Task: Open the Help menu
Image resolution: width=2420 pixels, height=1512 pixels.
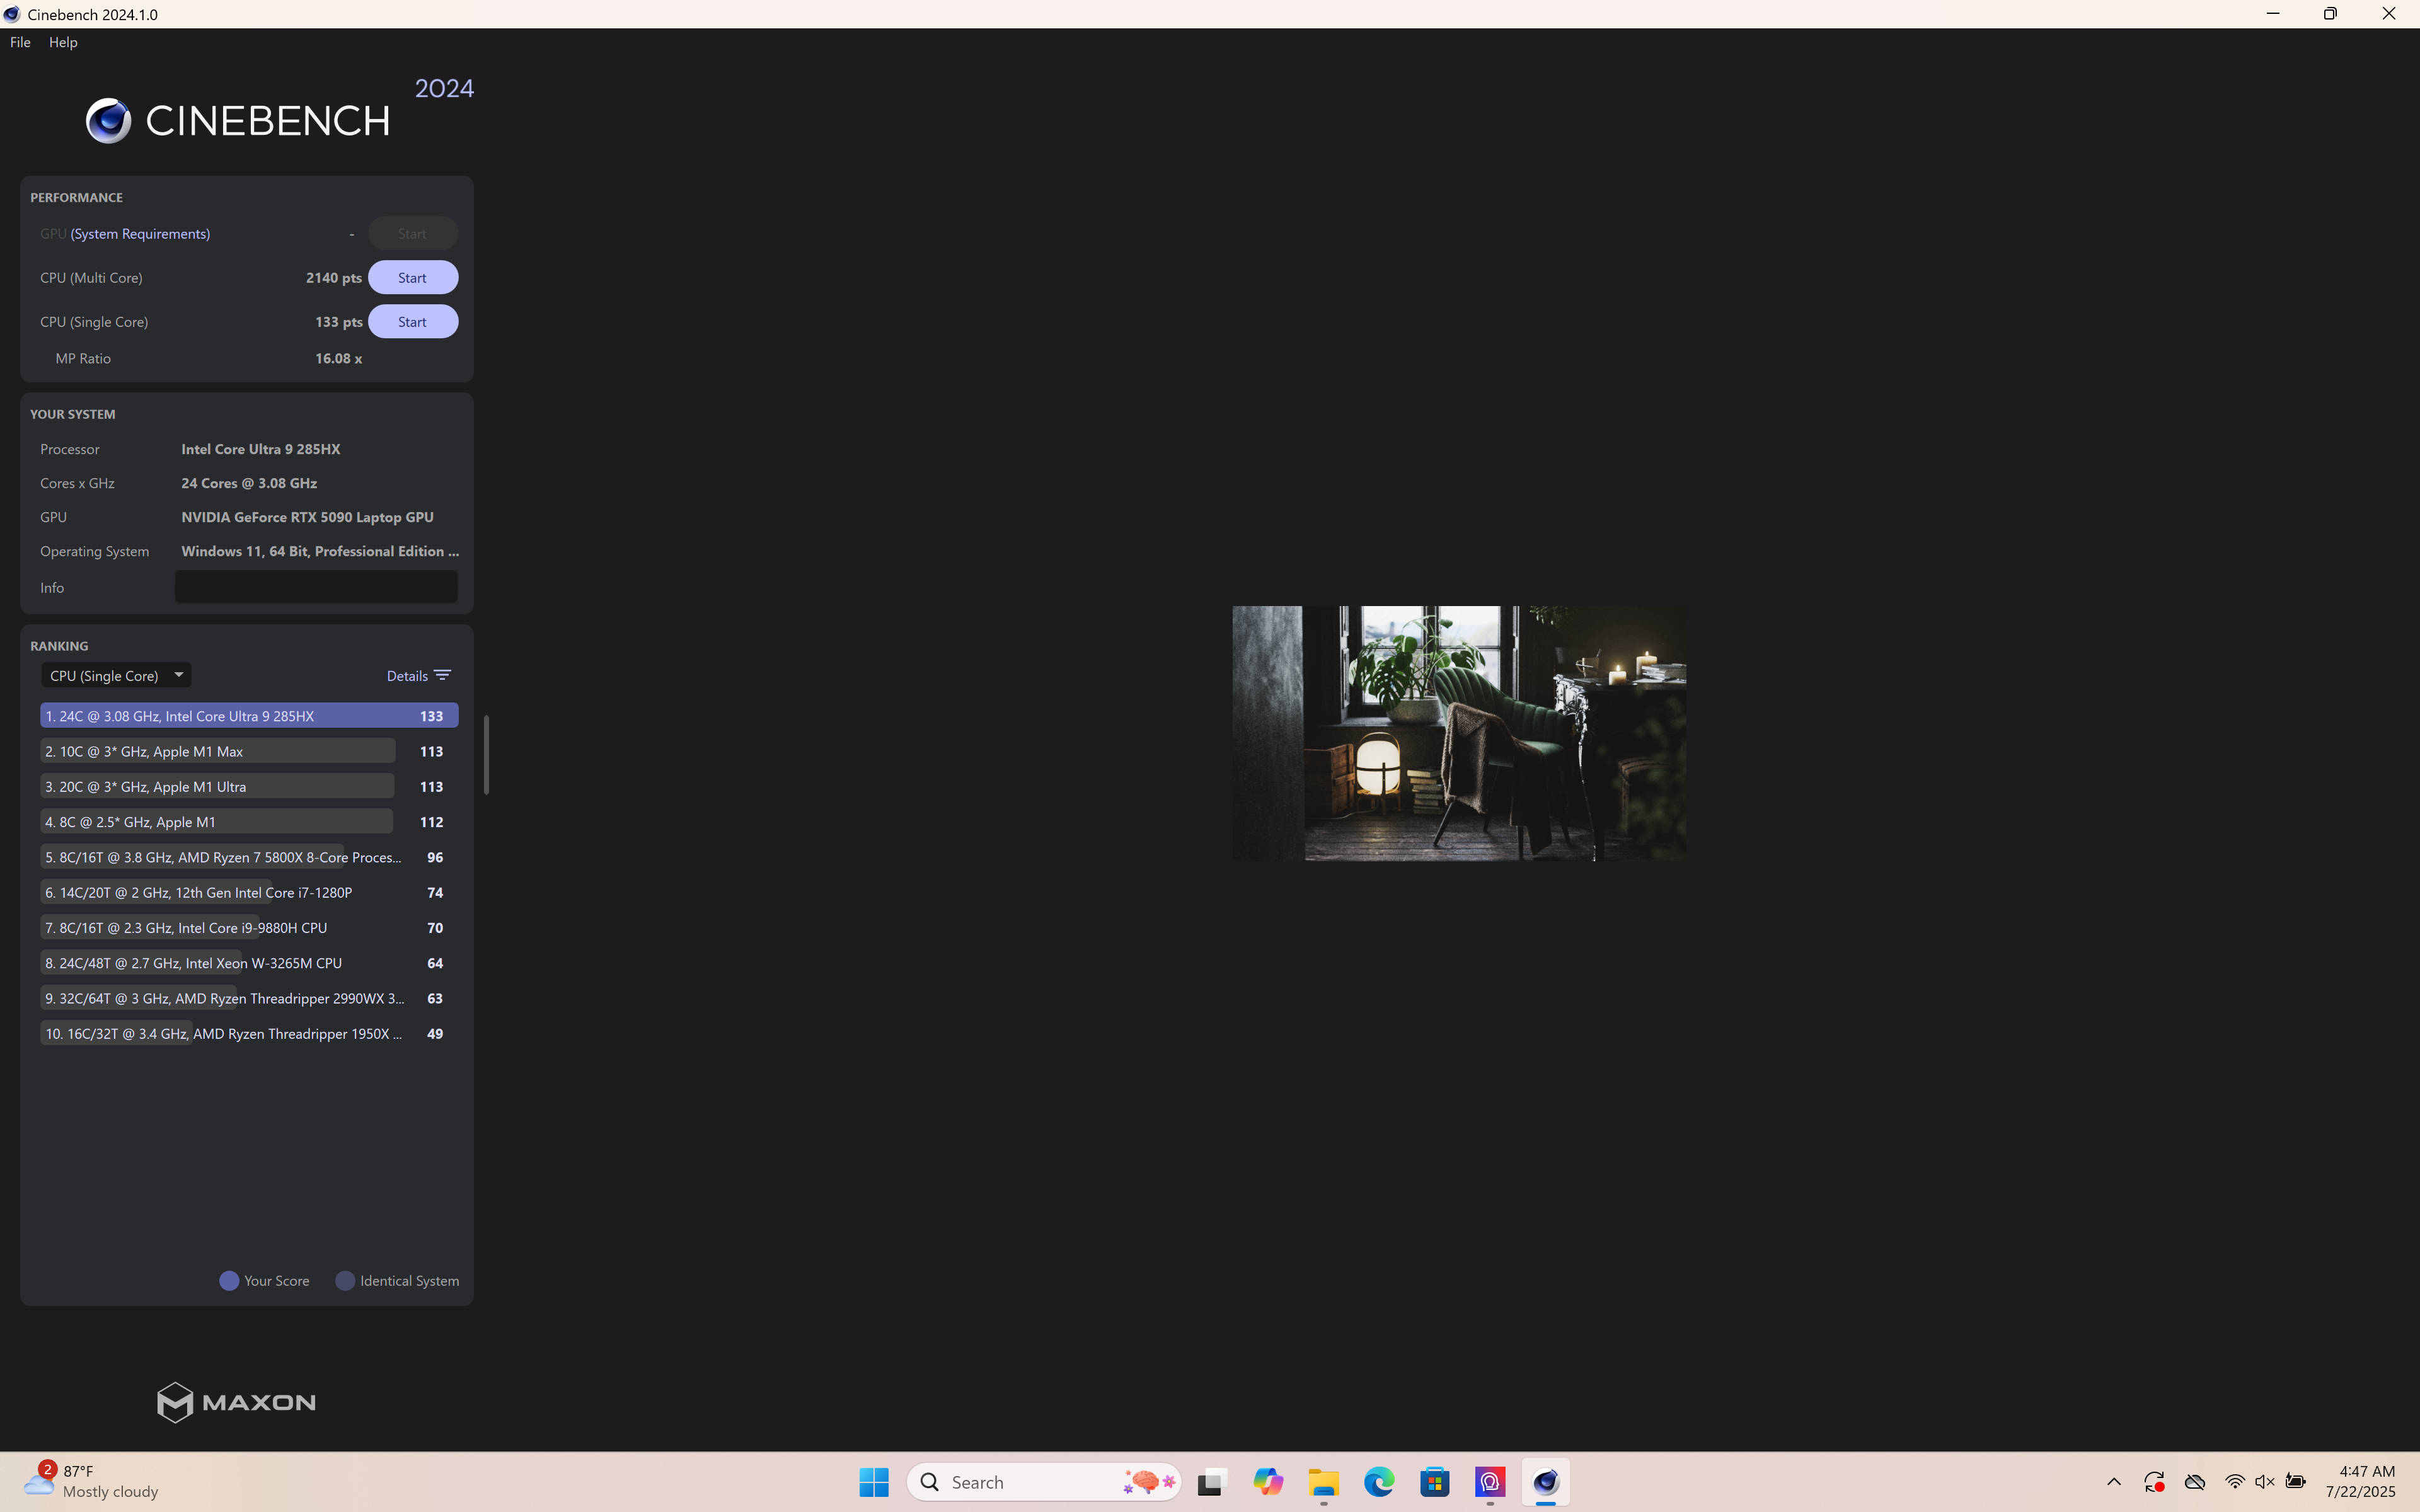Action: click(63, 42)
